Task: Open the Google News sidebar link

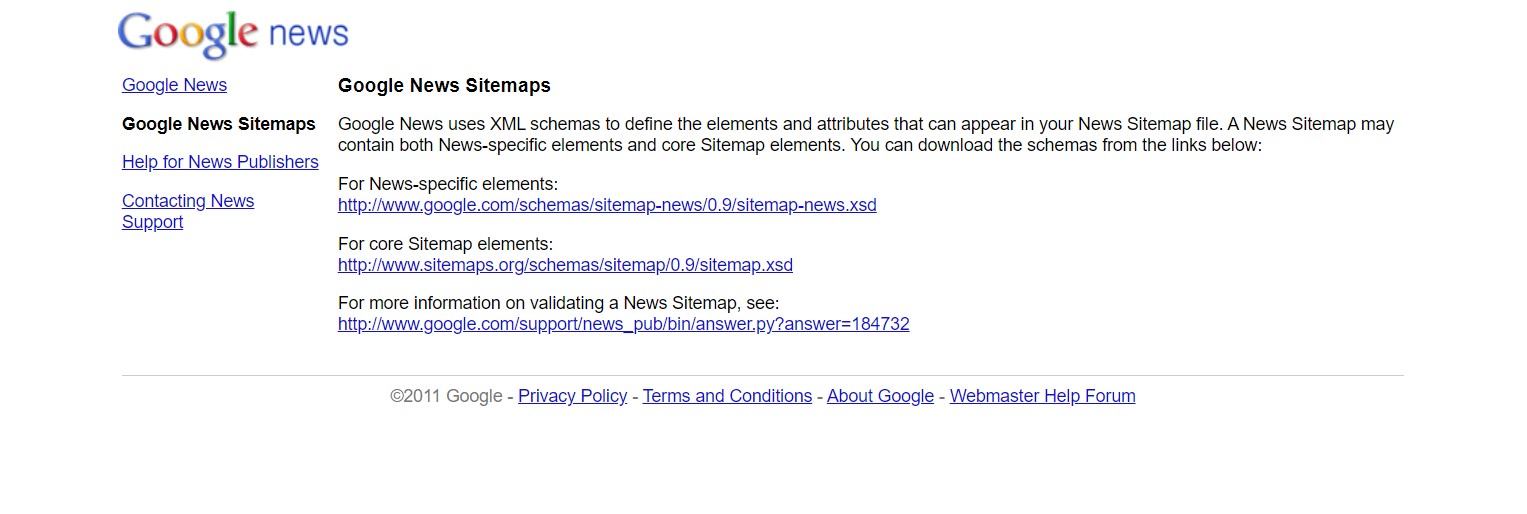Action: pyautogui.click(x=174, y=85)
